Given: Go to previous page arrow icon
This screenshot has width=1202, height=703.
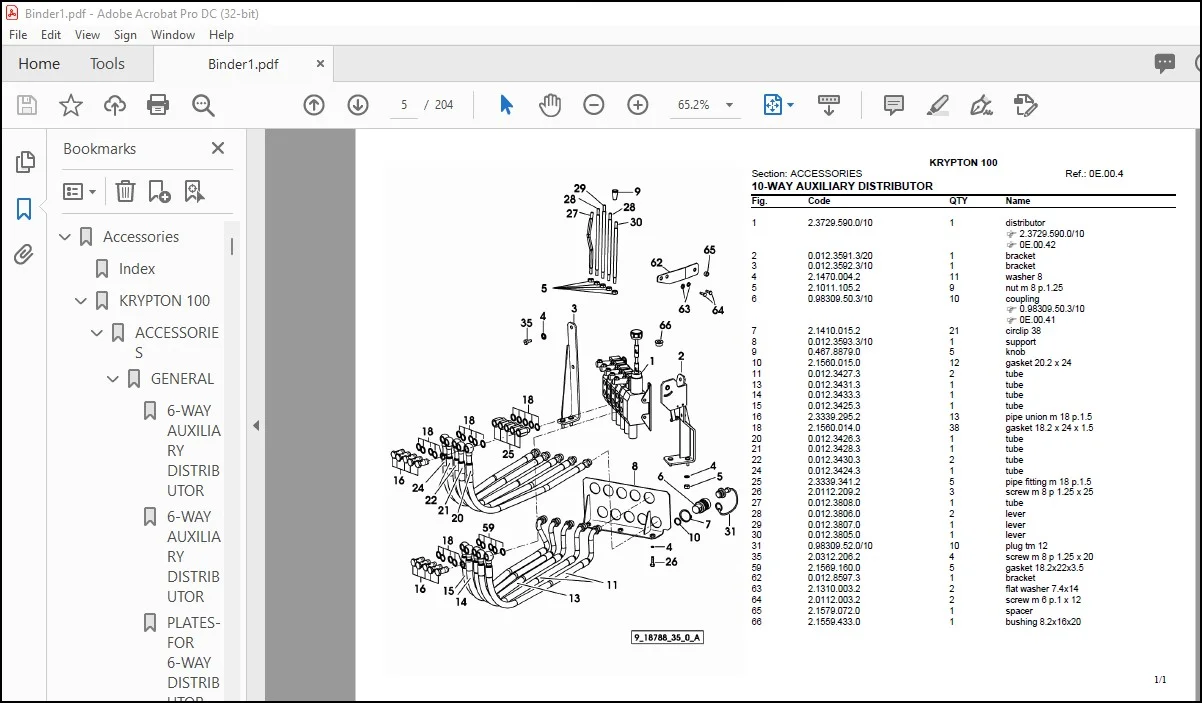Looking at the screenshot, I should tap(314, 105).
